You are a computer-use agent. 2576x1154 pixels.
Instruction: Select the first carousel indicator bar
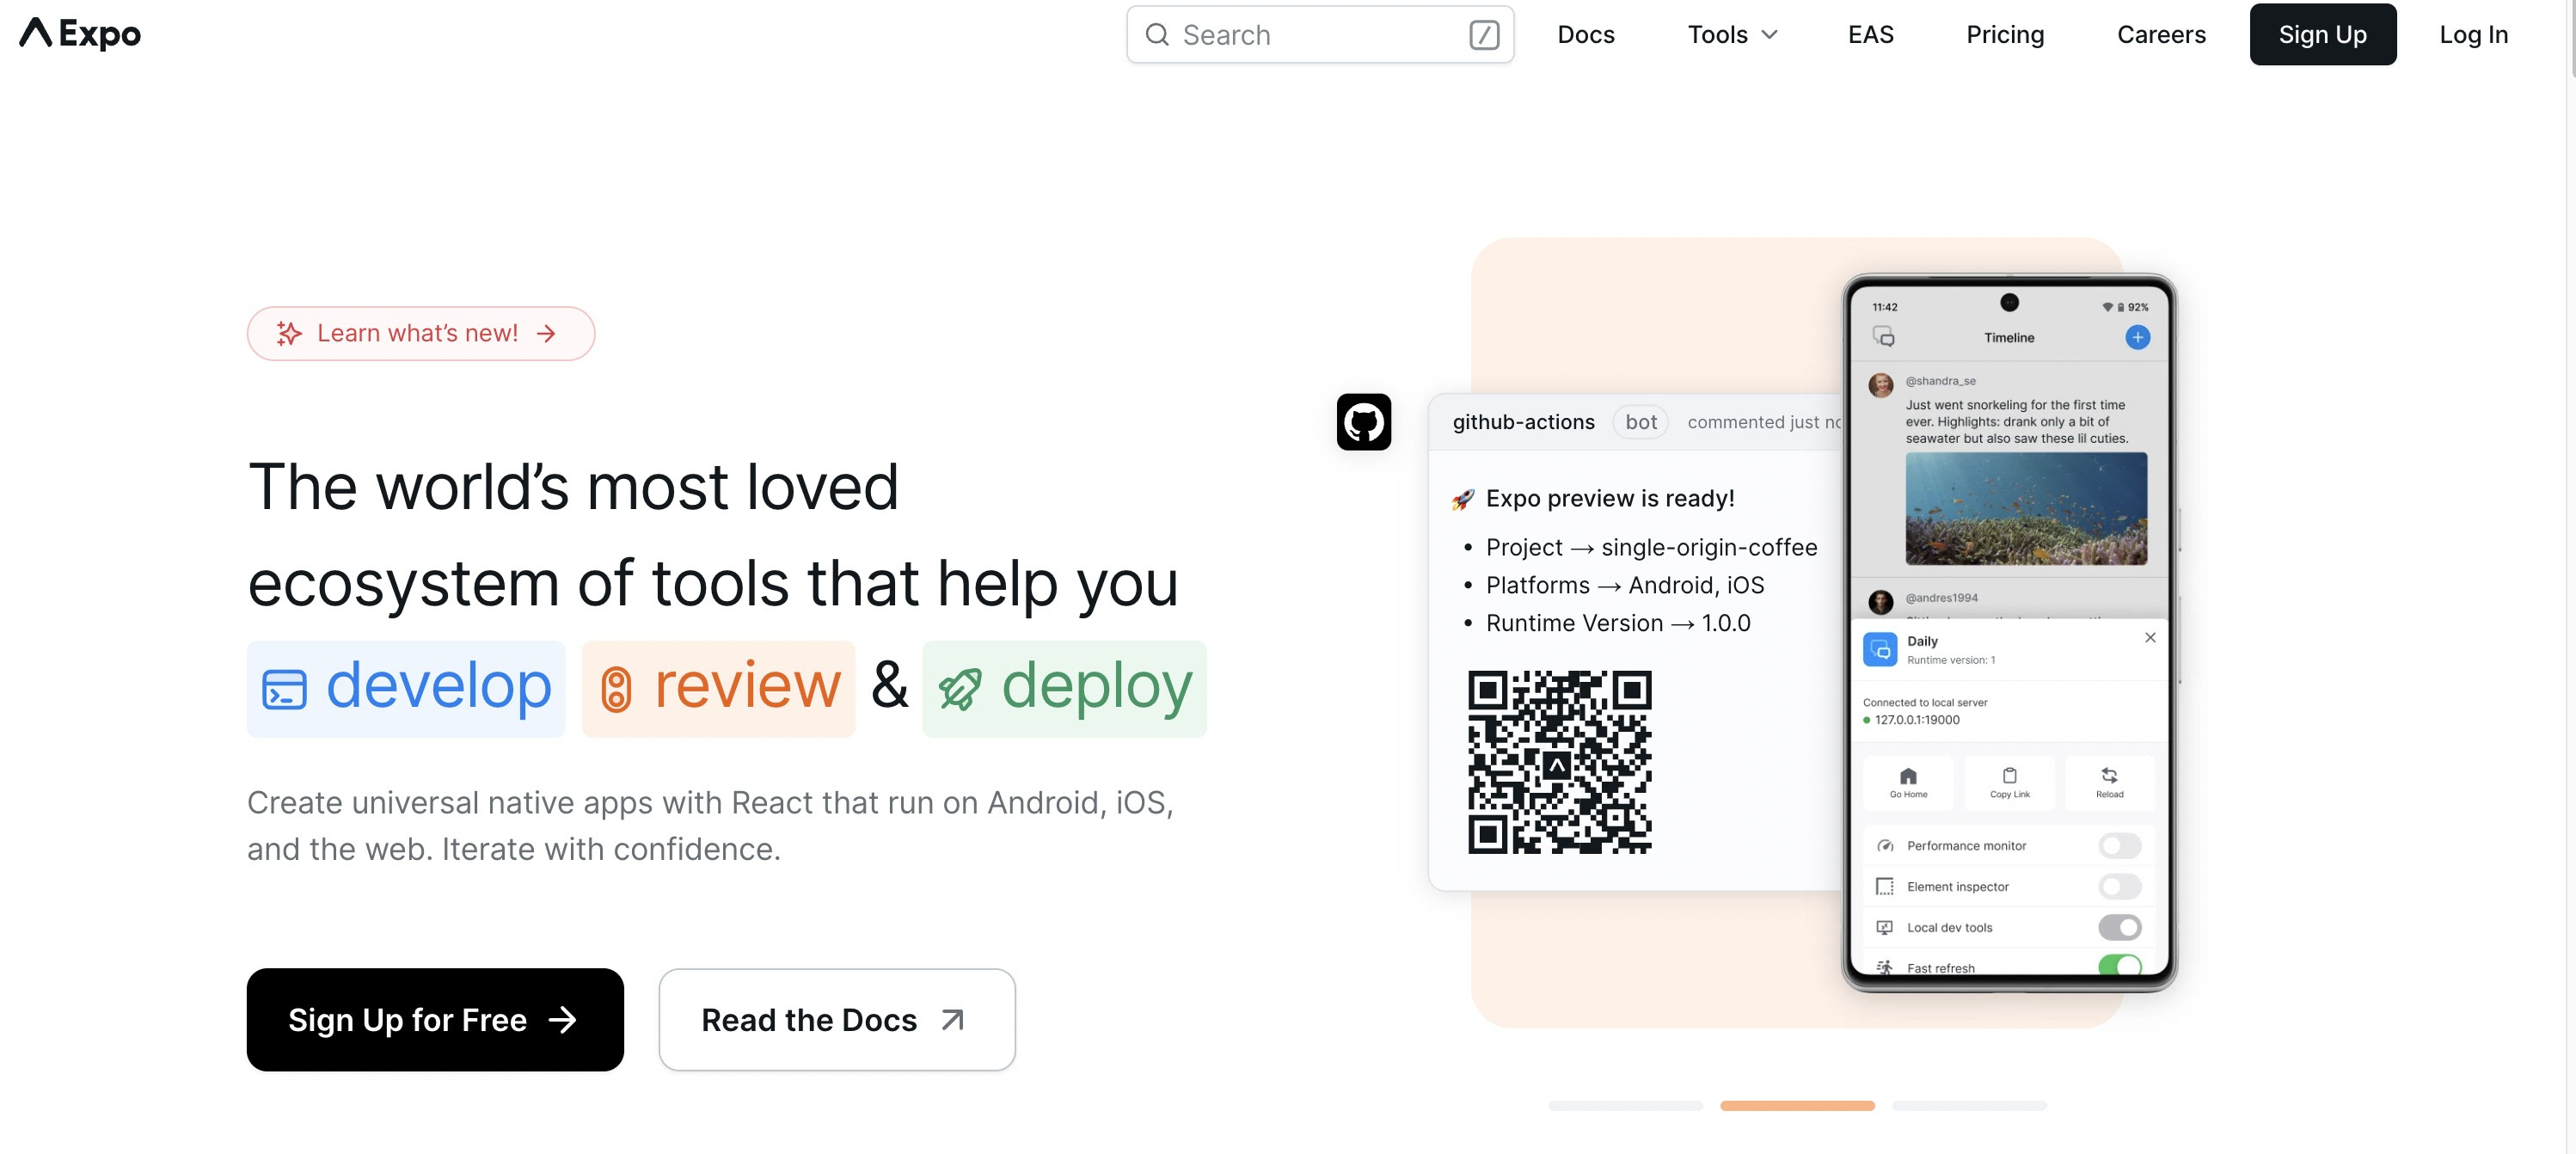click(x=1625, y=1106)
